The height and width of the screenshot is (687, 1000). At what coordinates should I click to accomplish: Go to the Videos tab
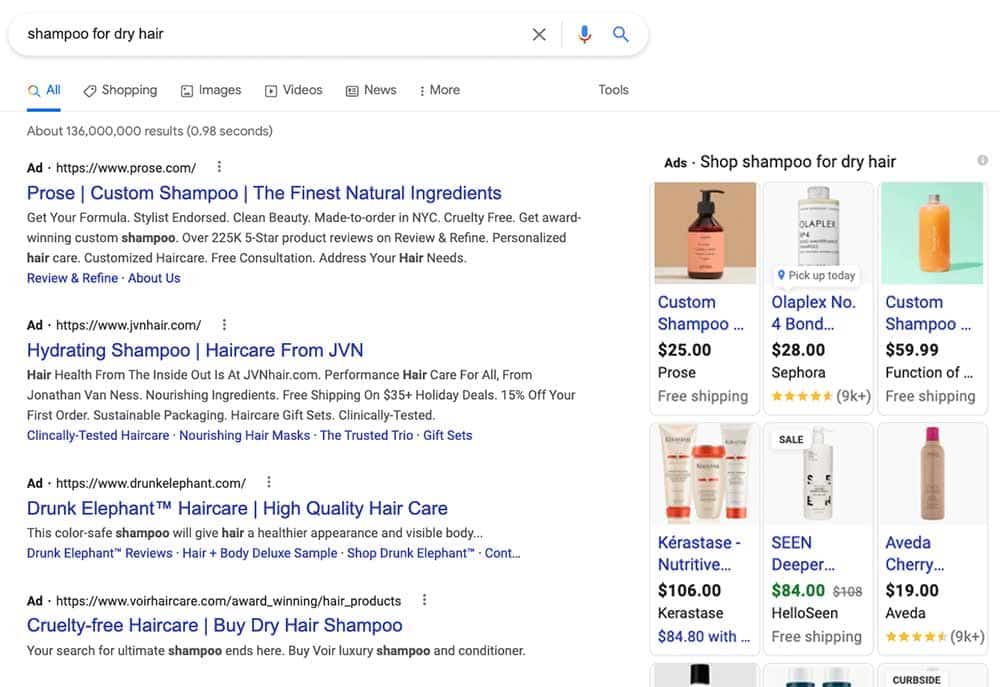point(293,90)
